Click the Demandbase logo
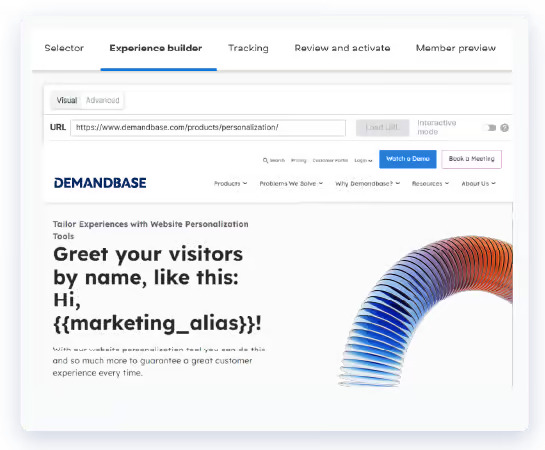545x450 pixels. point(100,183)
